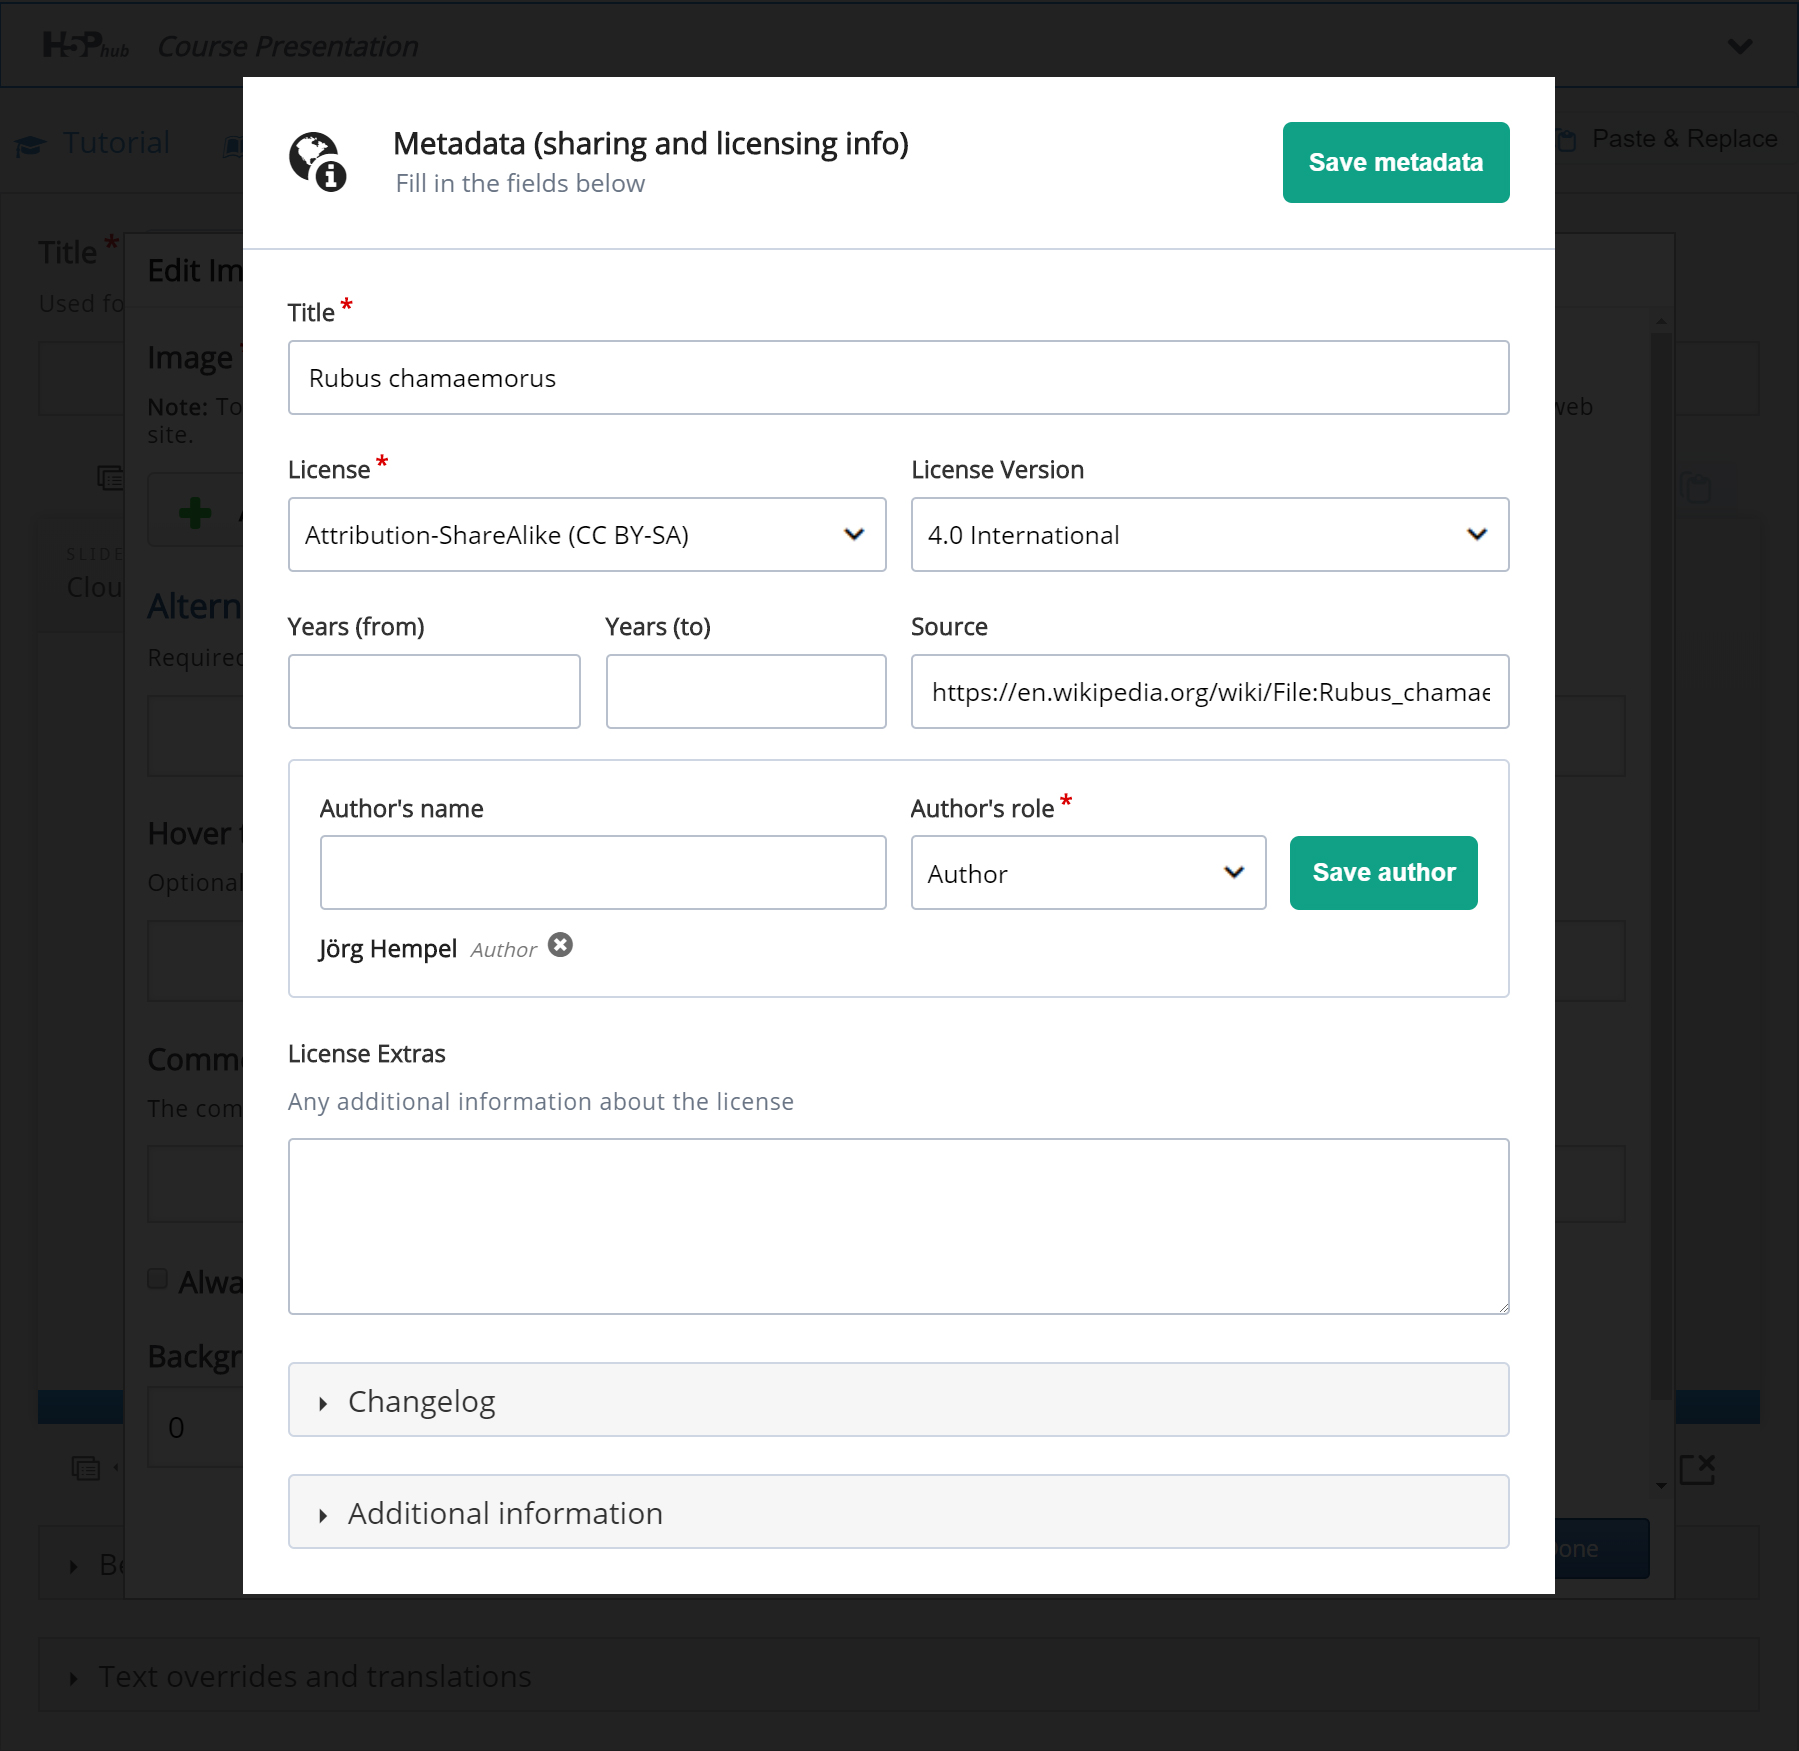Image resolution: width=1799 pixels, height=1751 pixels.
Task: Click the metadata globe info icon
Action: click(318, 162)
